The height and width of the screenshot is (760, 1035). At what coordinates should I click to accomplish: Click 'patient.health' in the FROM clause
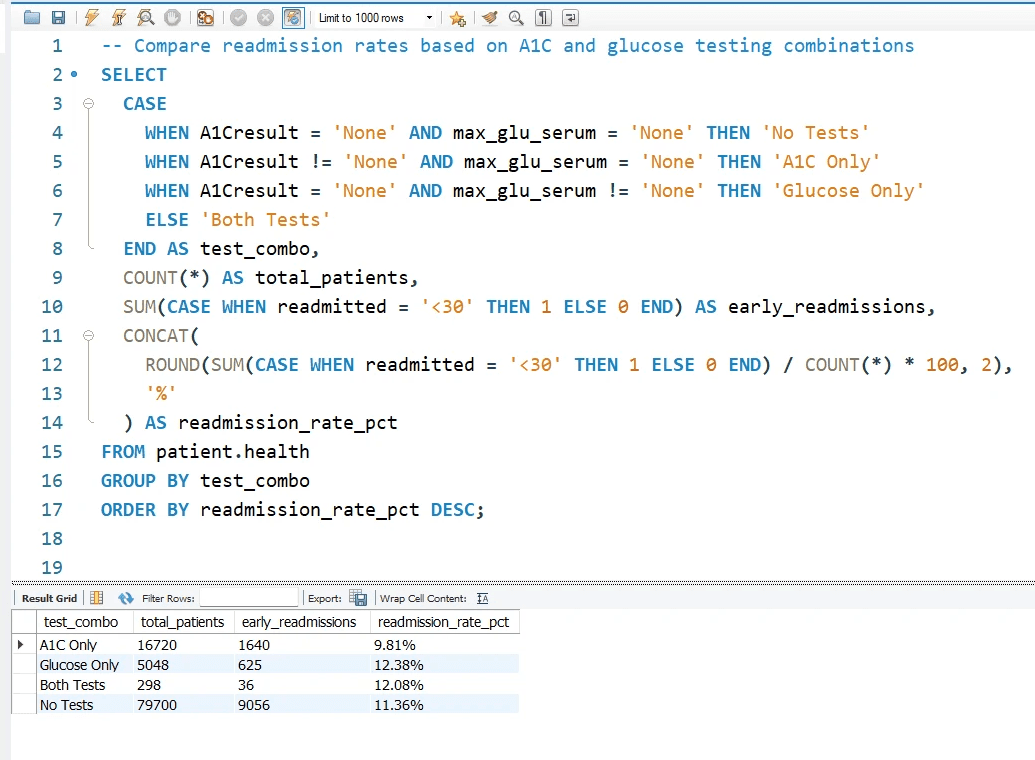pos(232,452)
